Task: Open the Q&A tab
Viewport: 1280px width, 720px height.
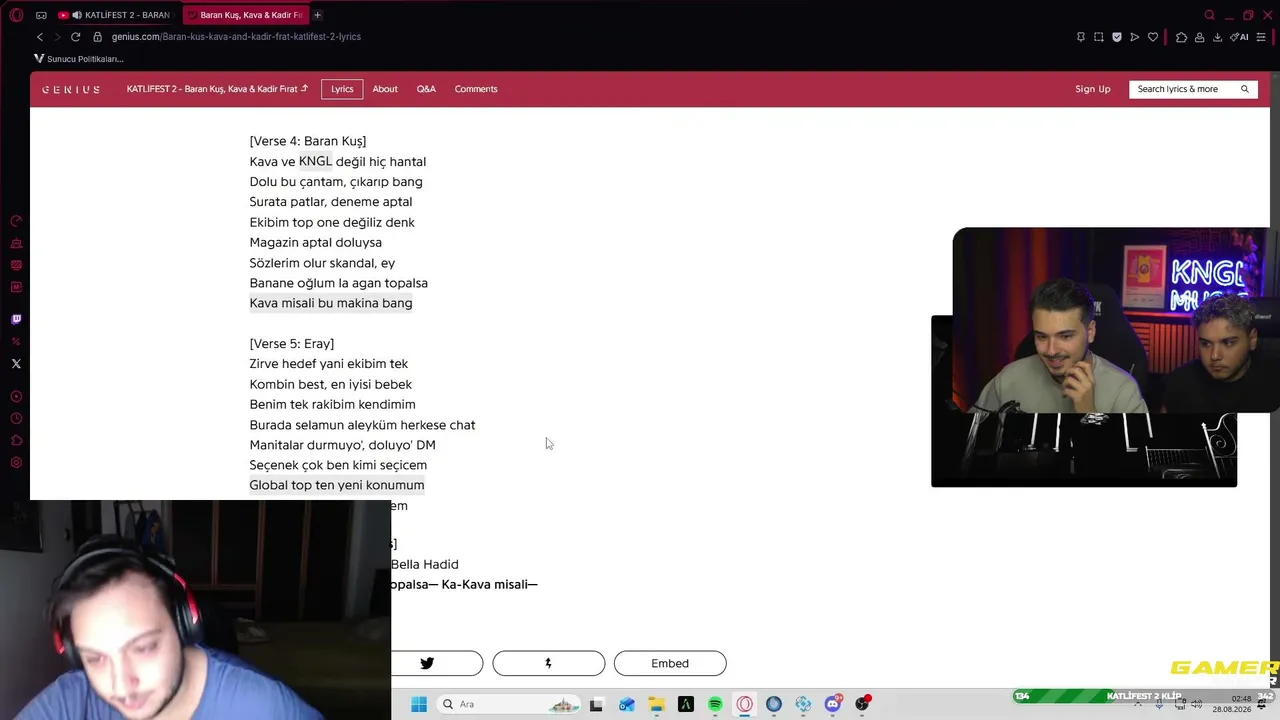Action: [426, 89]
